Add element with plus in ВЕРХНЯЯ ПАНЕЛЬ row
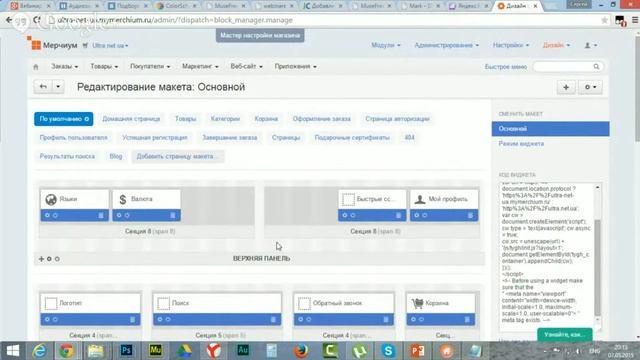Screen dimensions: 640x360 (x=41, y=259)
